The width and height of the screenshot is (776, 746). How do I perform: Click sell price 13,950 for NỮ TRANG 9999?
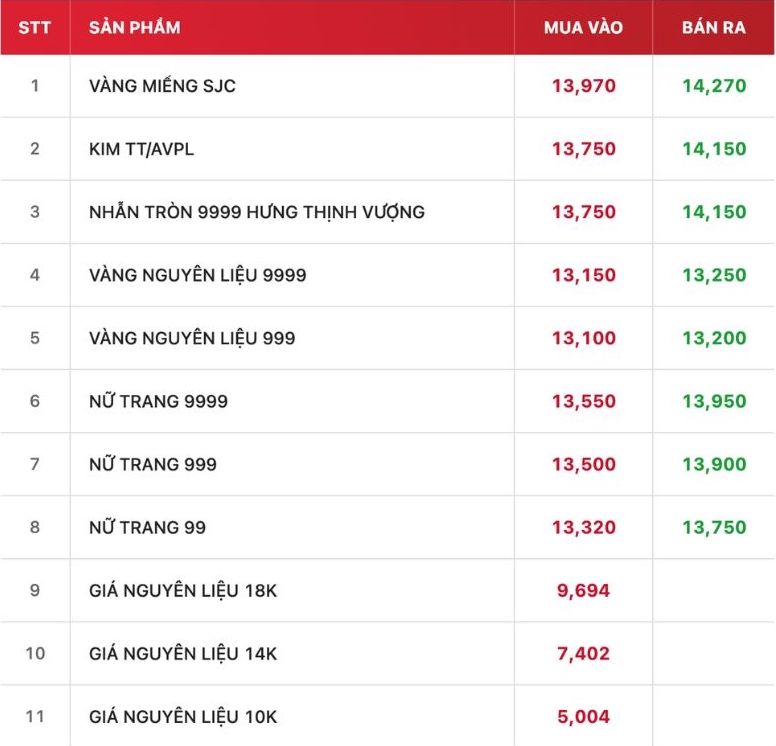[x=714, y=401]
